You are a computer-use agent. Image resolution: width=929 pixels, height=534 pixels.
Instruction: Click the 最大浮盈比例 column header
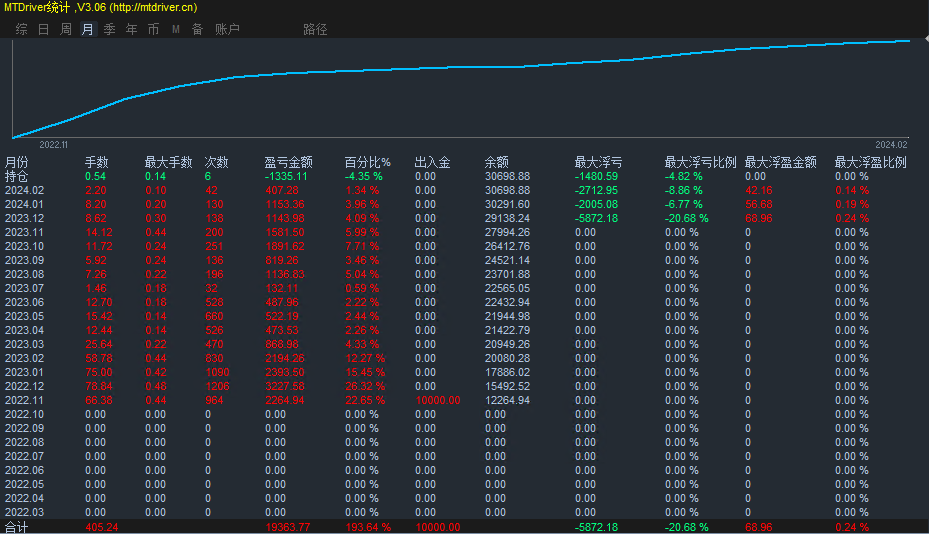click(x=870, y=162)
